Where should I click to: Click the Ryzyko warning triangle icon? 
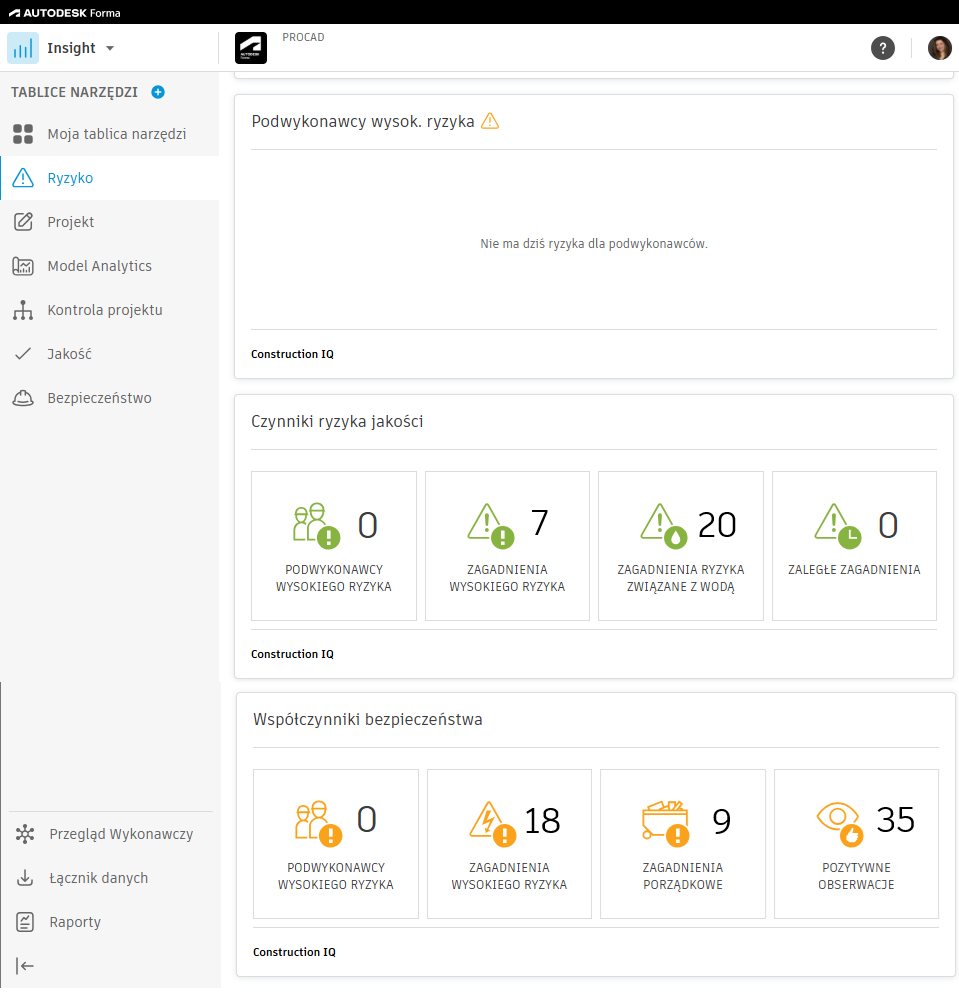[x=23, y=178]
